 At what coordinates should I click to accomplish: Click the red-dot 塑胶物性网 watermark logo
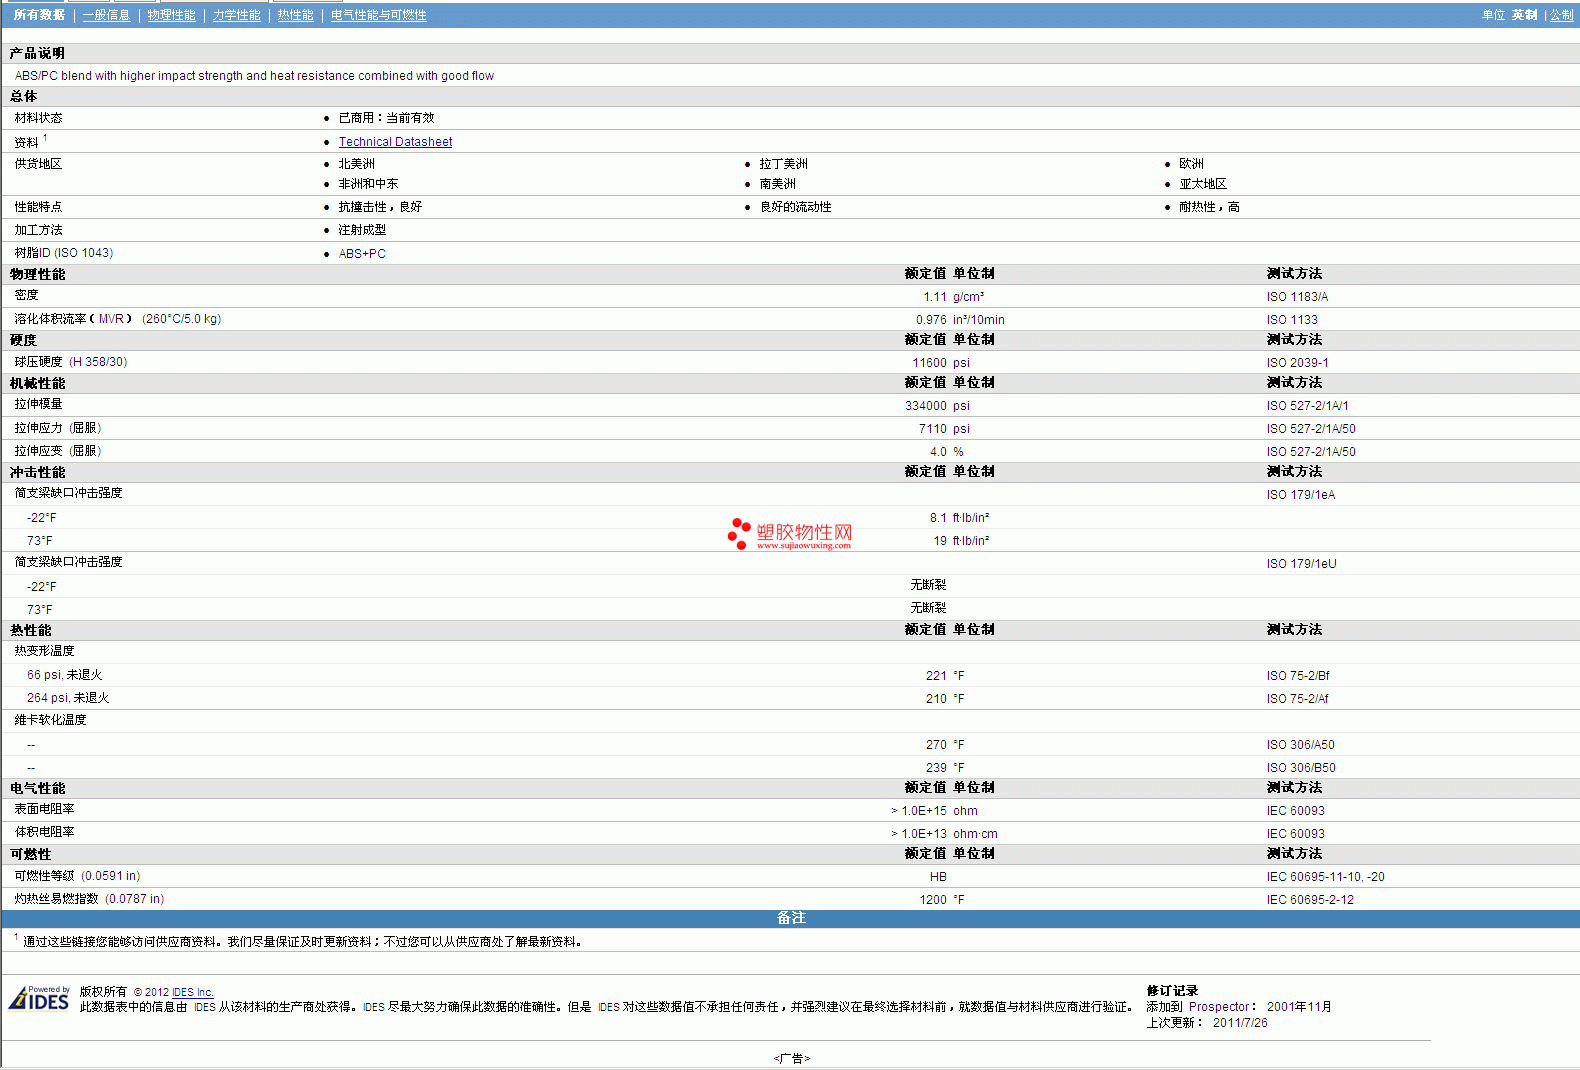[790, 534]
